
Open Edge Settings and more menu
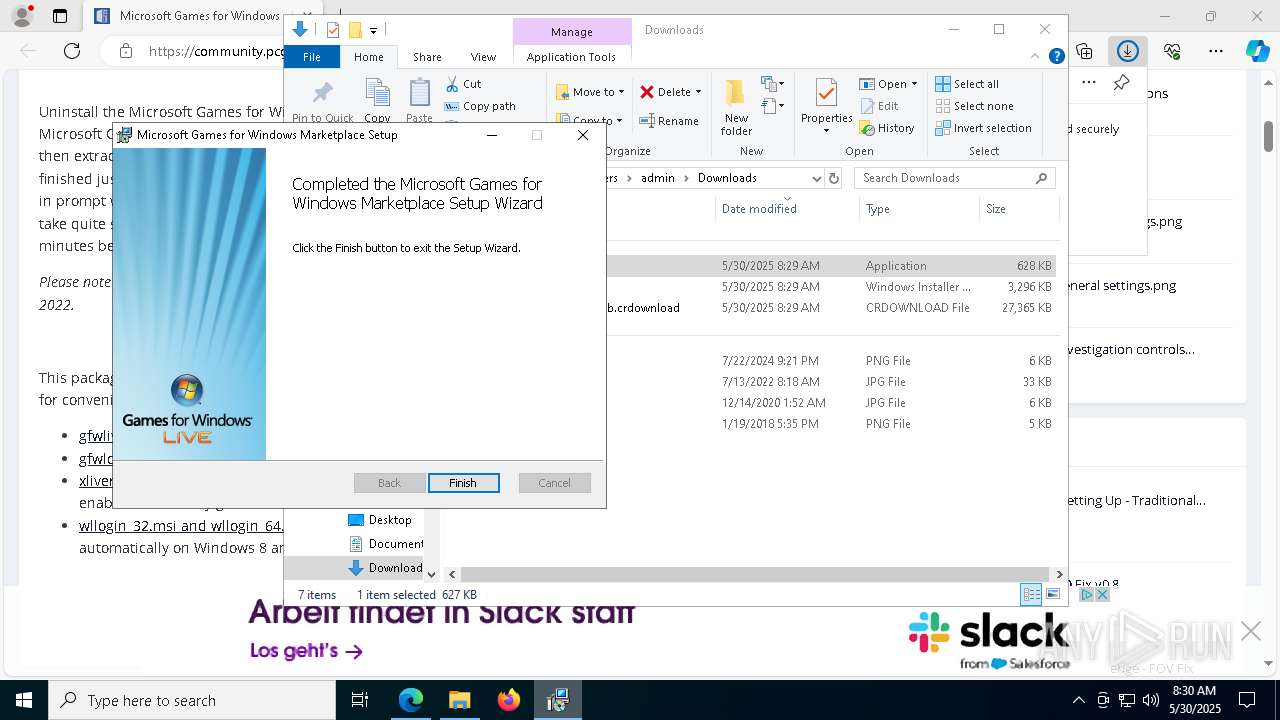tap(1216, 51)
